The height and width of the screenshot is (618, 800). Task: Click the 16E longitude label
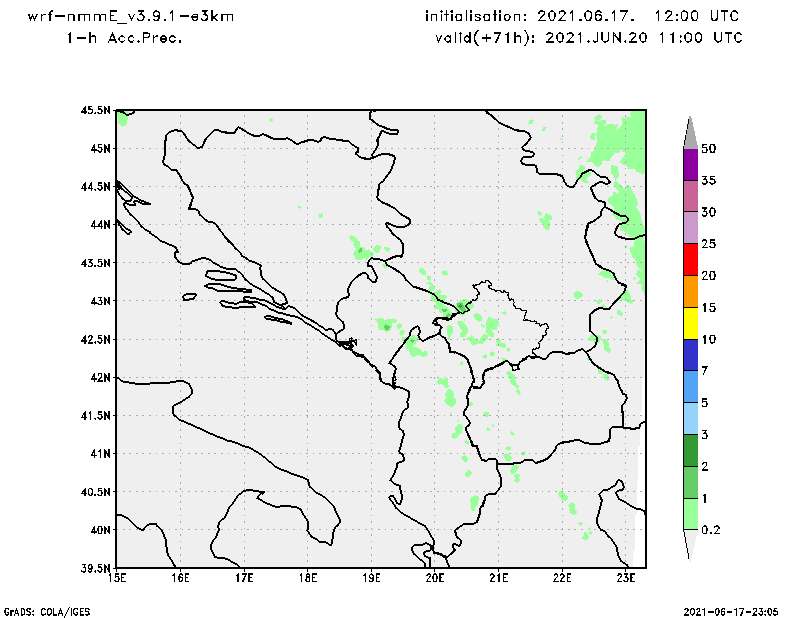(181, 578)
